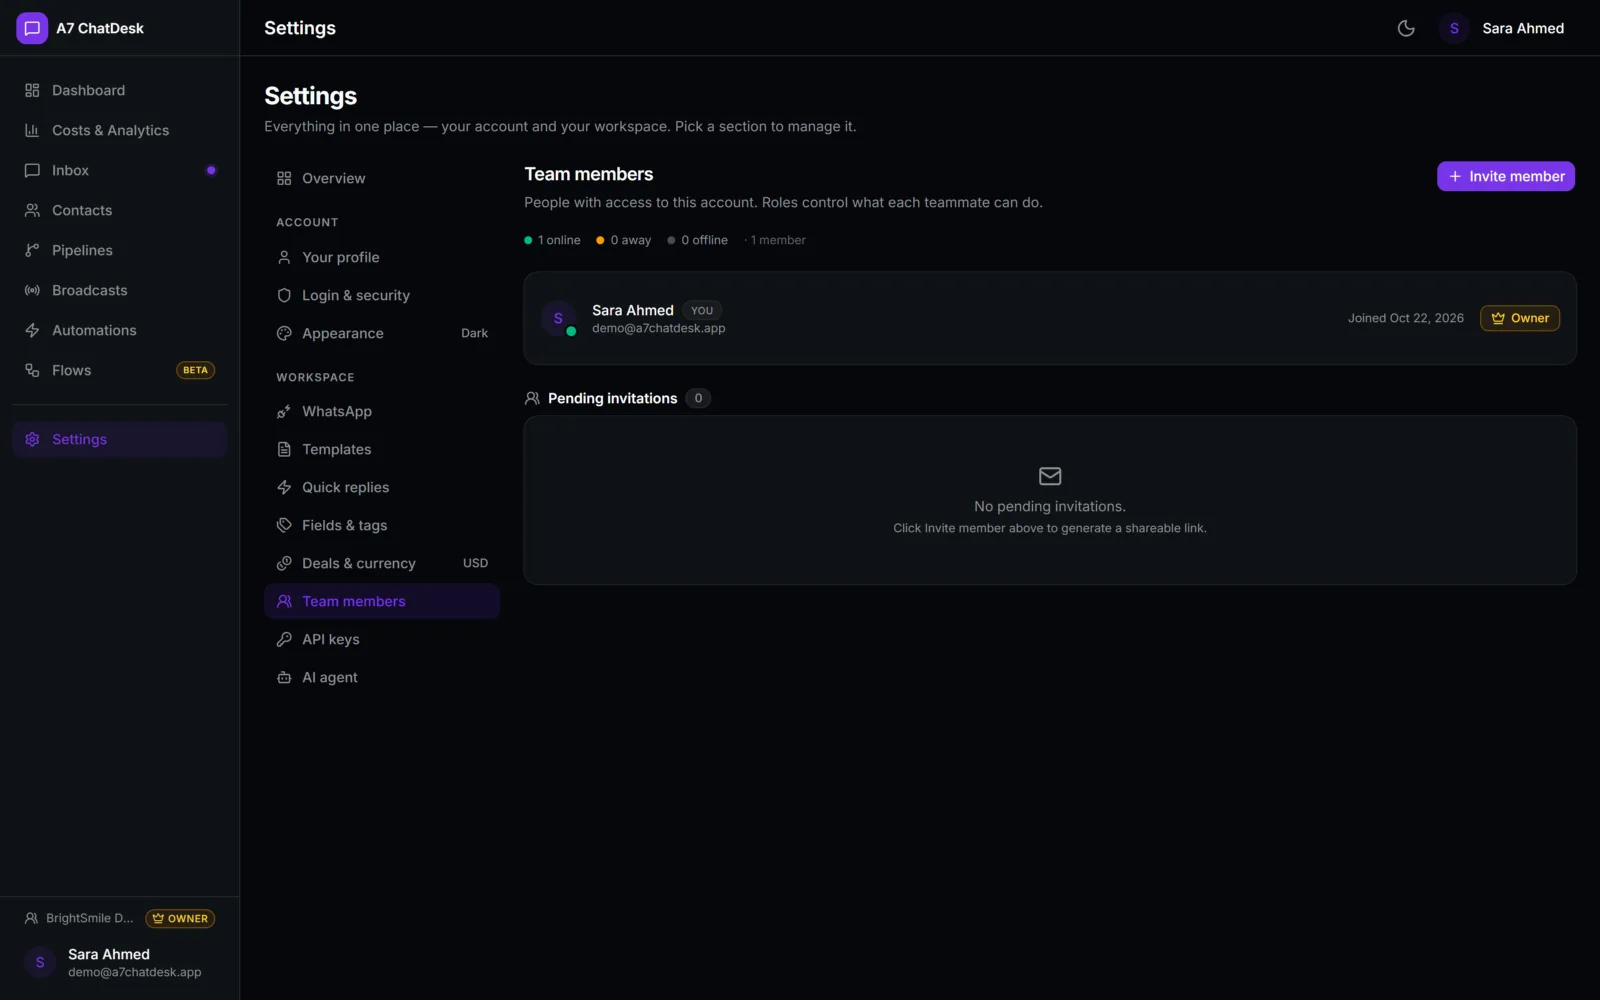Screen dimensions: 1600x1000
Task: Click the AI agent robot icon
Action: pos(284,677)
